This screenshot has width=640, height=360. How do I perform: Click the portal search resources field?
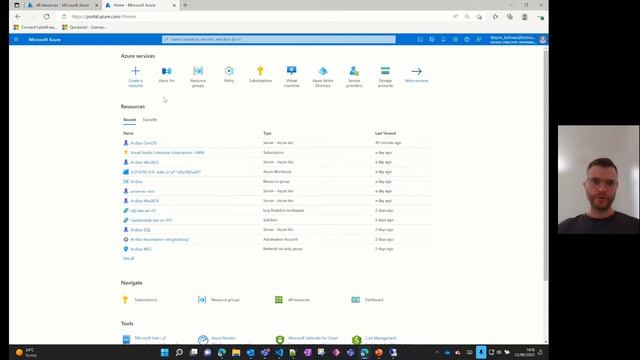coord(279,39)
